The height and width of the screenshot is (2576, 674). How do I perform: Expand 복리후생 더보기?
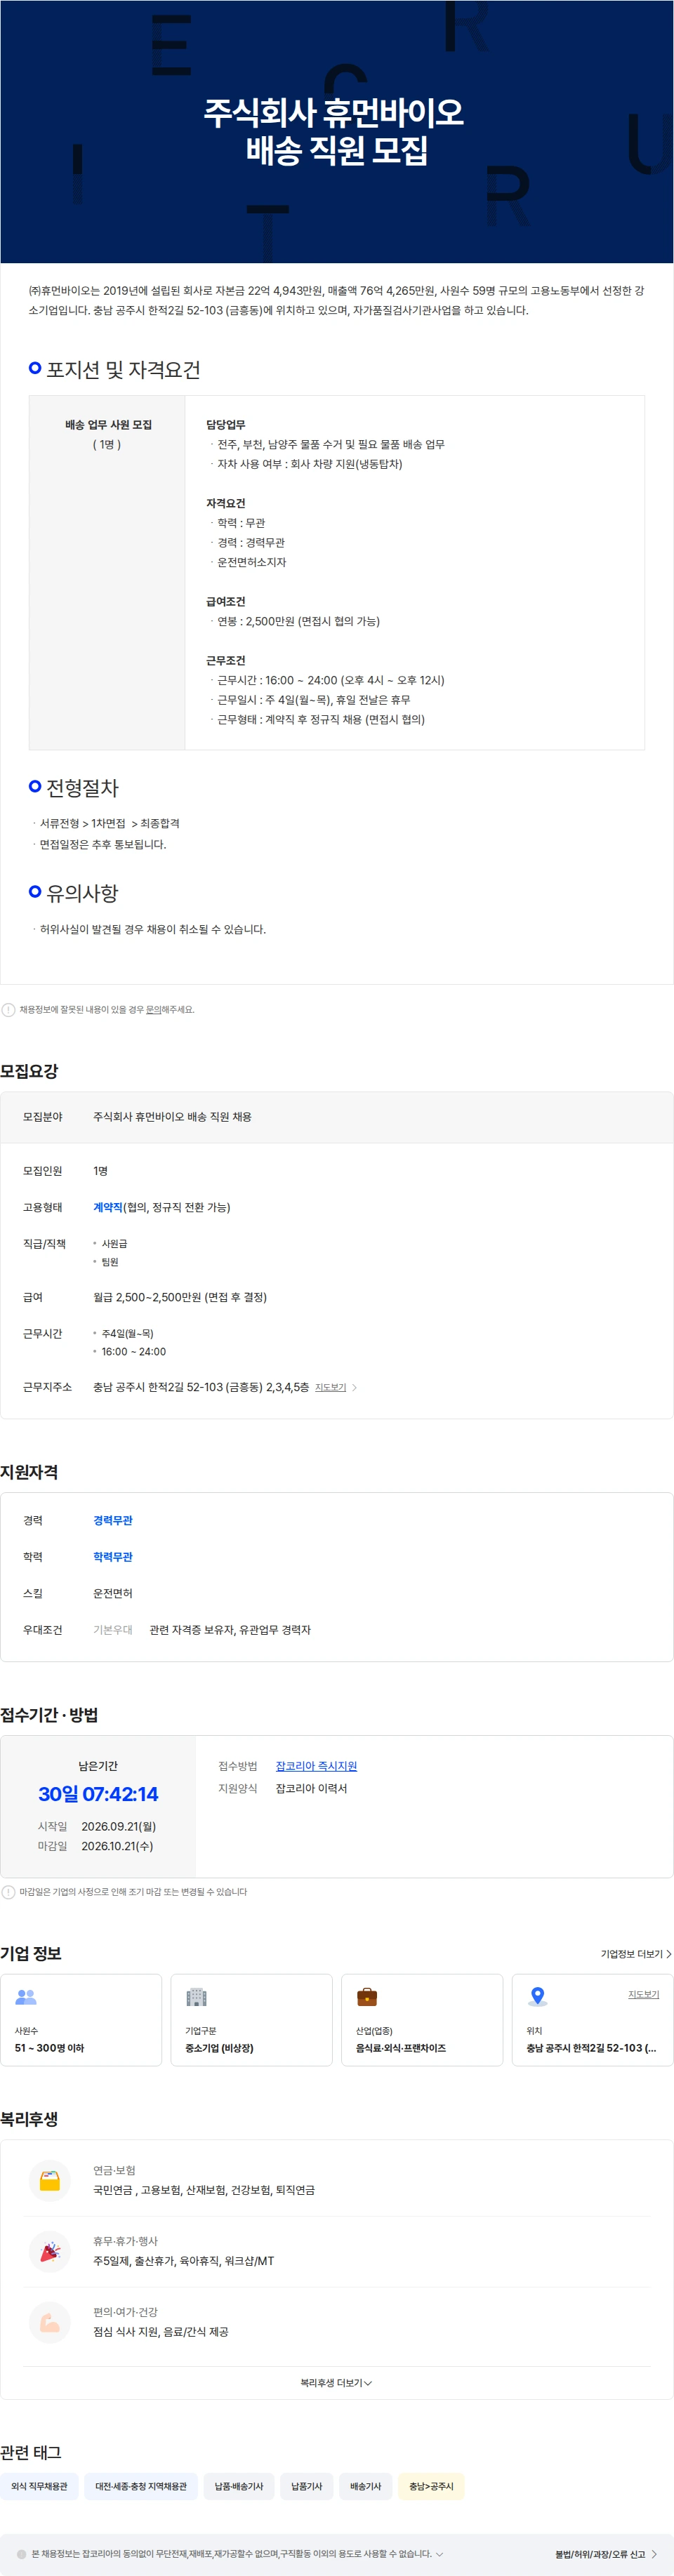(x=336, y=2383)
